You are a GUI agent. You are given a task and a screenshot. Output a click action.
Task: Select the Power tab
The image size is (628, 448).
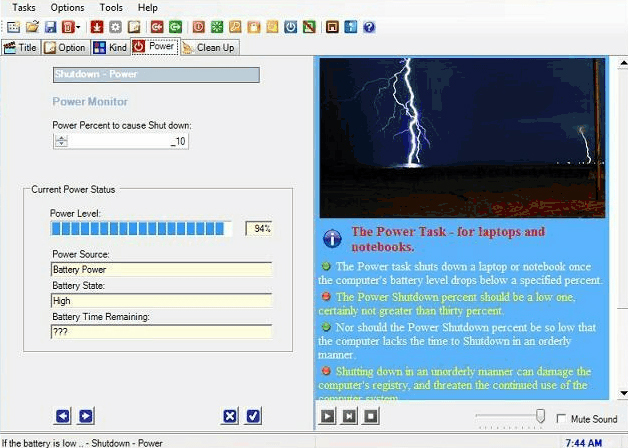coord(155,46)
